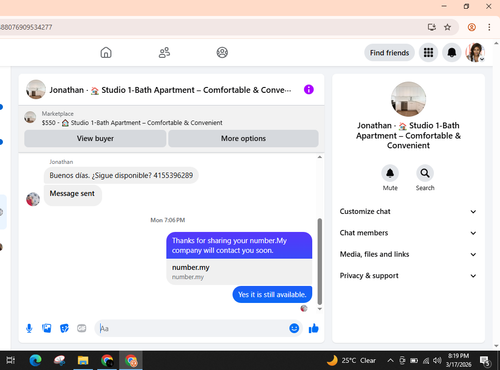The image size is (500, 370).
Task: Mute this conversation with bell icon
Action: (390, 173)
